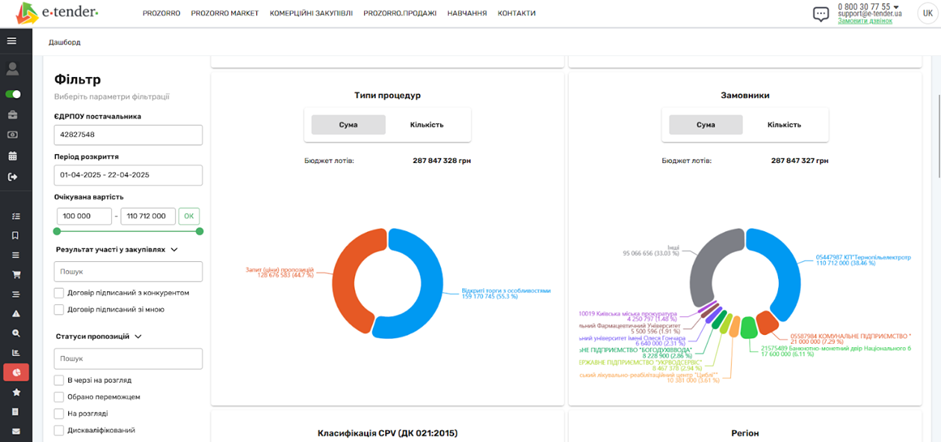Open the PROZORRO MARKET menu item

coord(228,14)
